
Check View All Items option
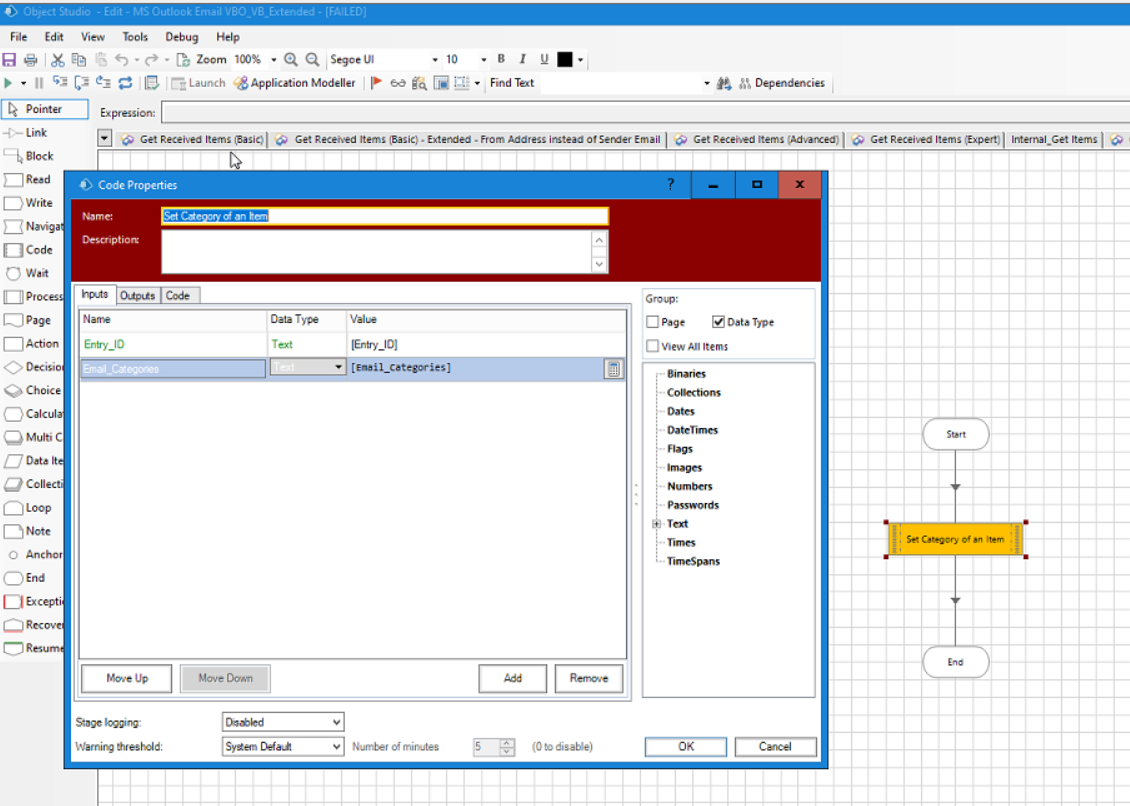click(652, 345)
